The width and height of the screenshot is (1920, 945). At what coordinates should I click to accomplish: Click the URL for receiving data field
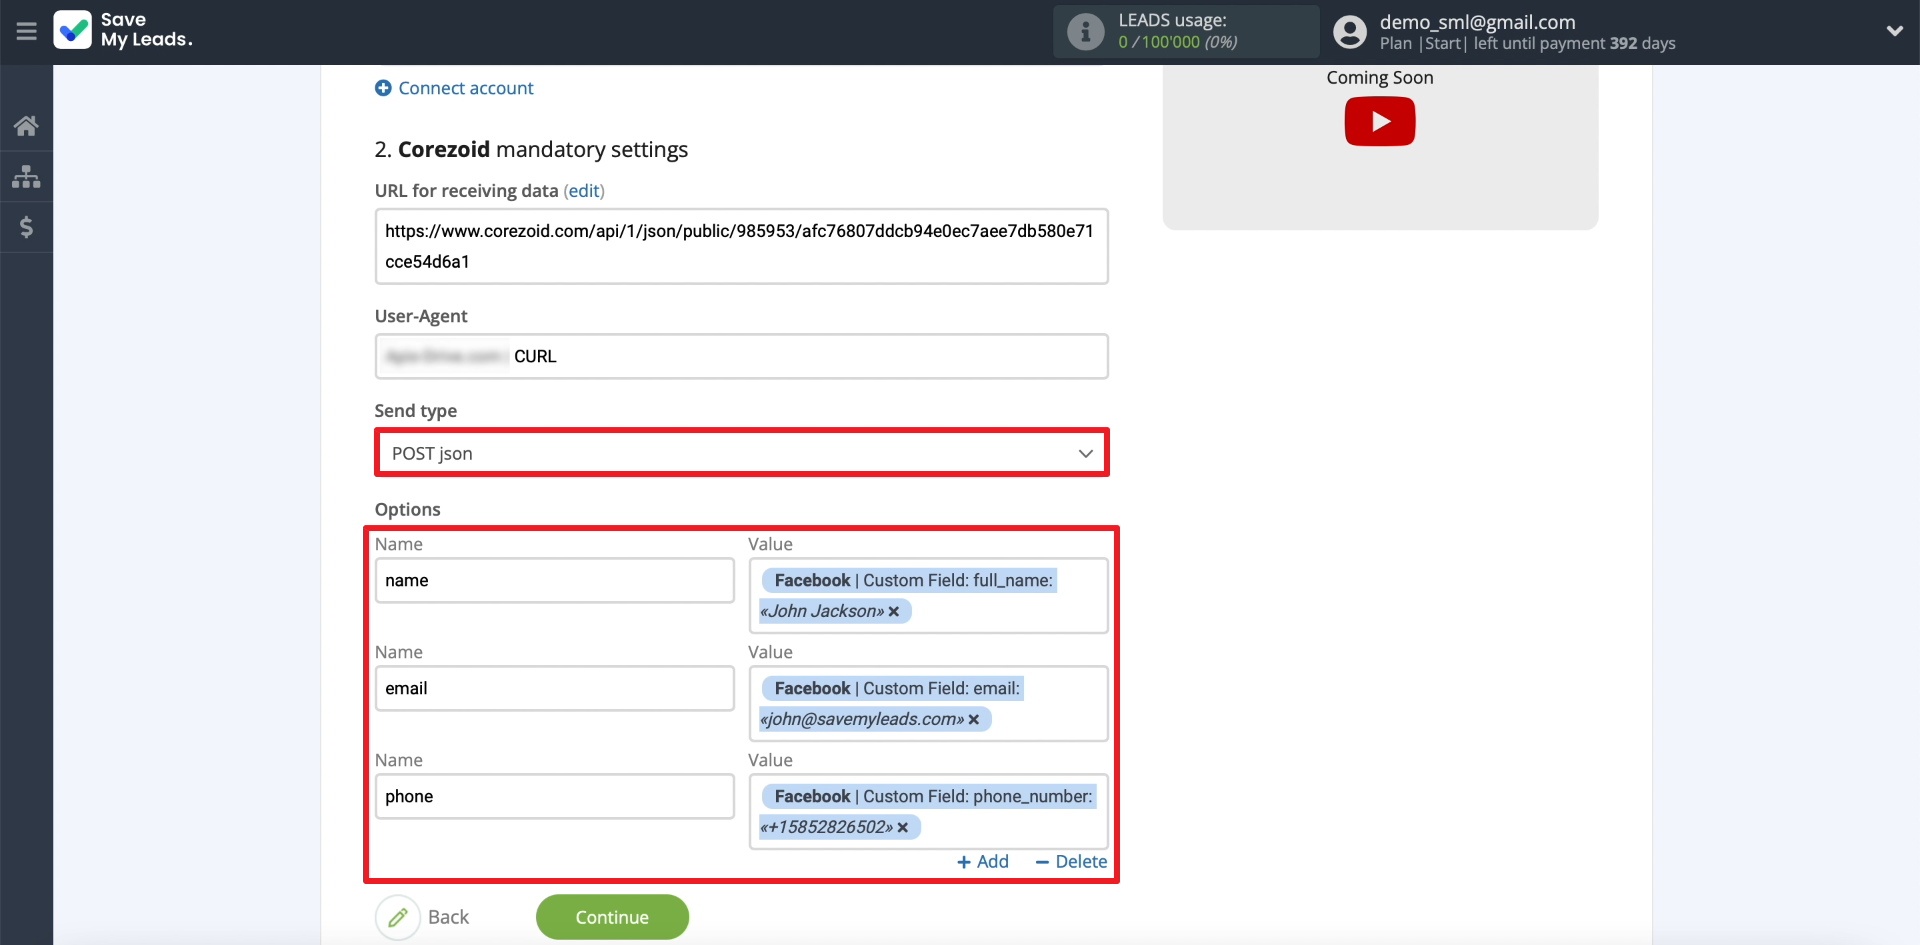tap(741, 246)
